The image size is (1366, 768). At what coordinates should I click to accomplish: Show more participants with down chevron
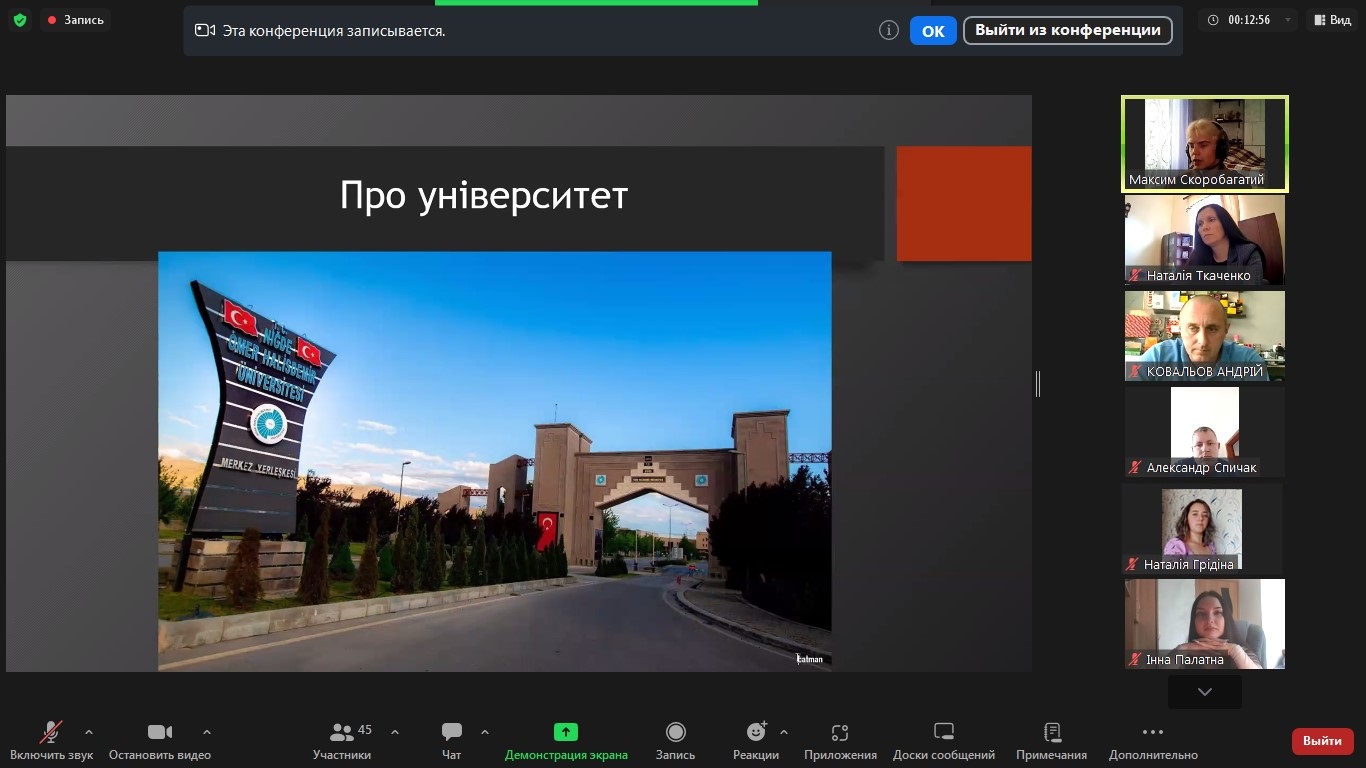click(1204, 692)
